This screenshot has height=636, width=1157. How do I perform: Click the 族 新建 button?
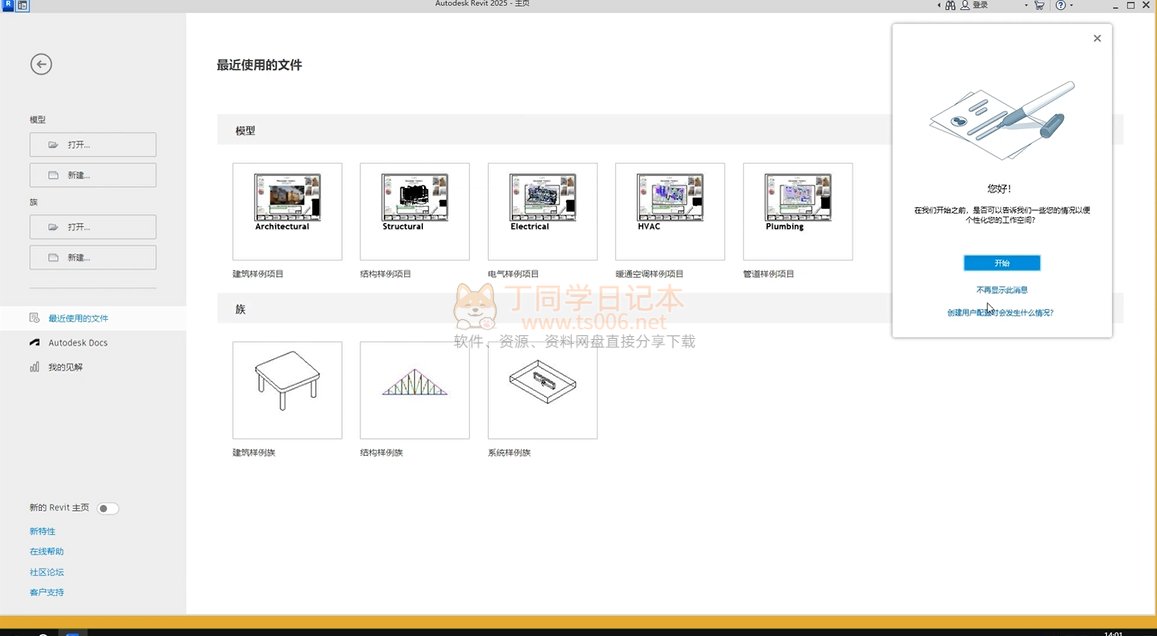(93, 257)
